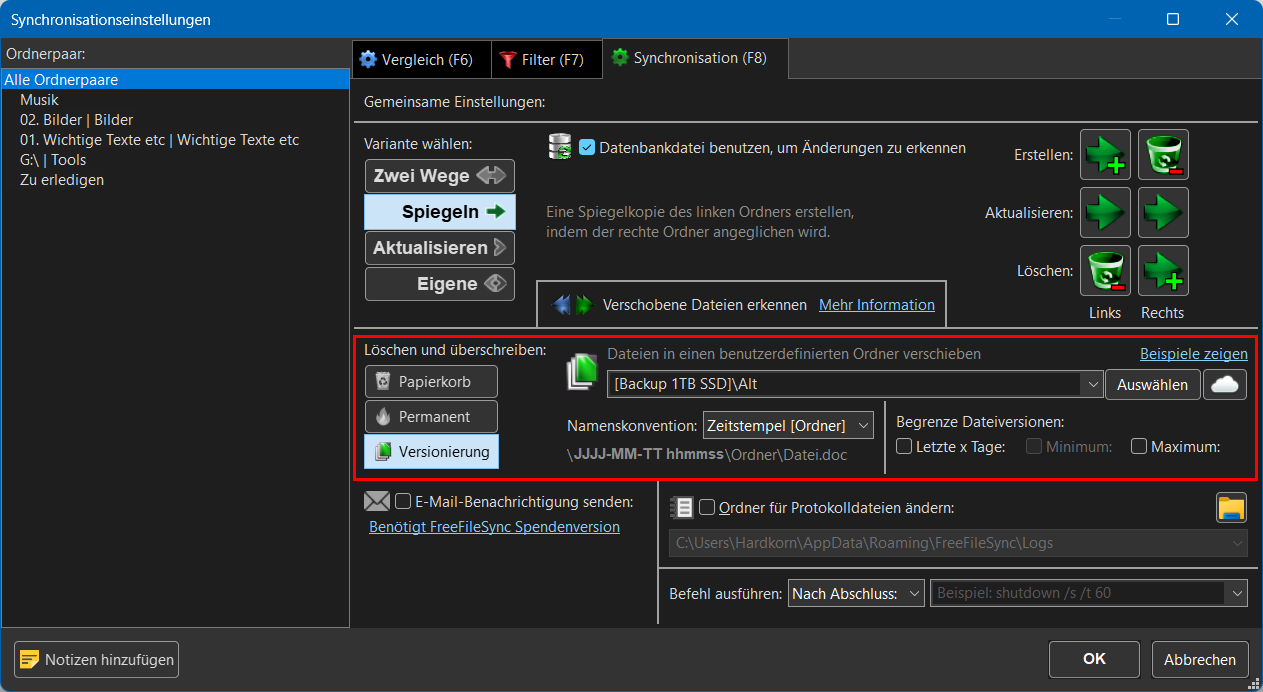This screenshot has width=1263, height=692.
Task: Click the moved files double-arrow icon
Action: point(574,305)
